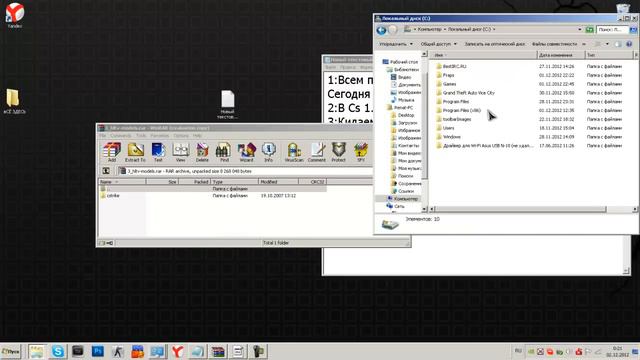Sort WinRAR list by Size column
The height and width of the screenshot is (360, 640).
[162, 182]
